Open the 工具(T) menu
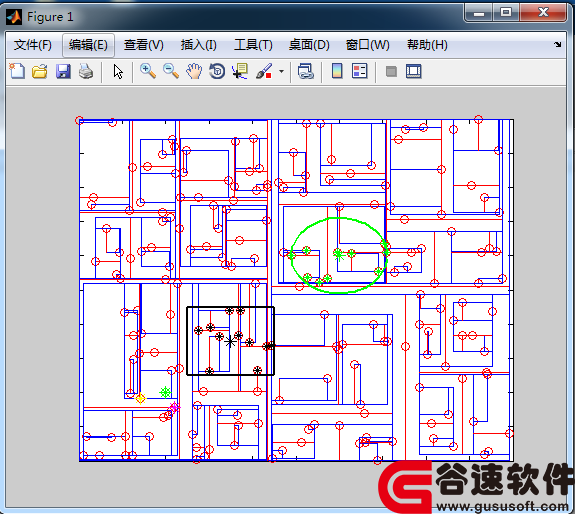 [x=253, y=45]
